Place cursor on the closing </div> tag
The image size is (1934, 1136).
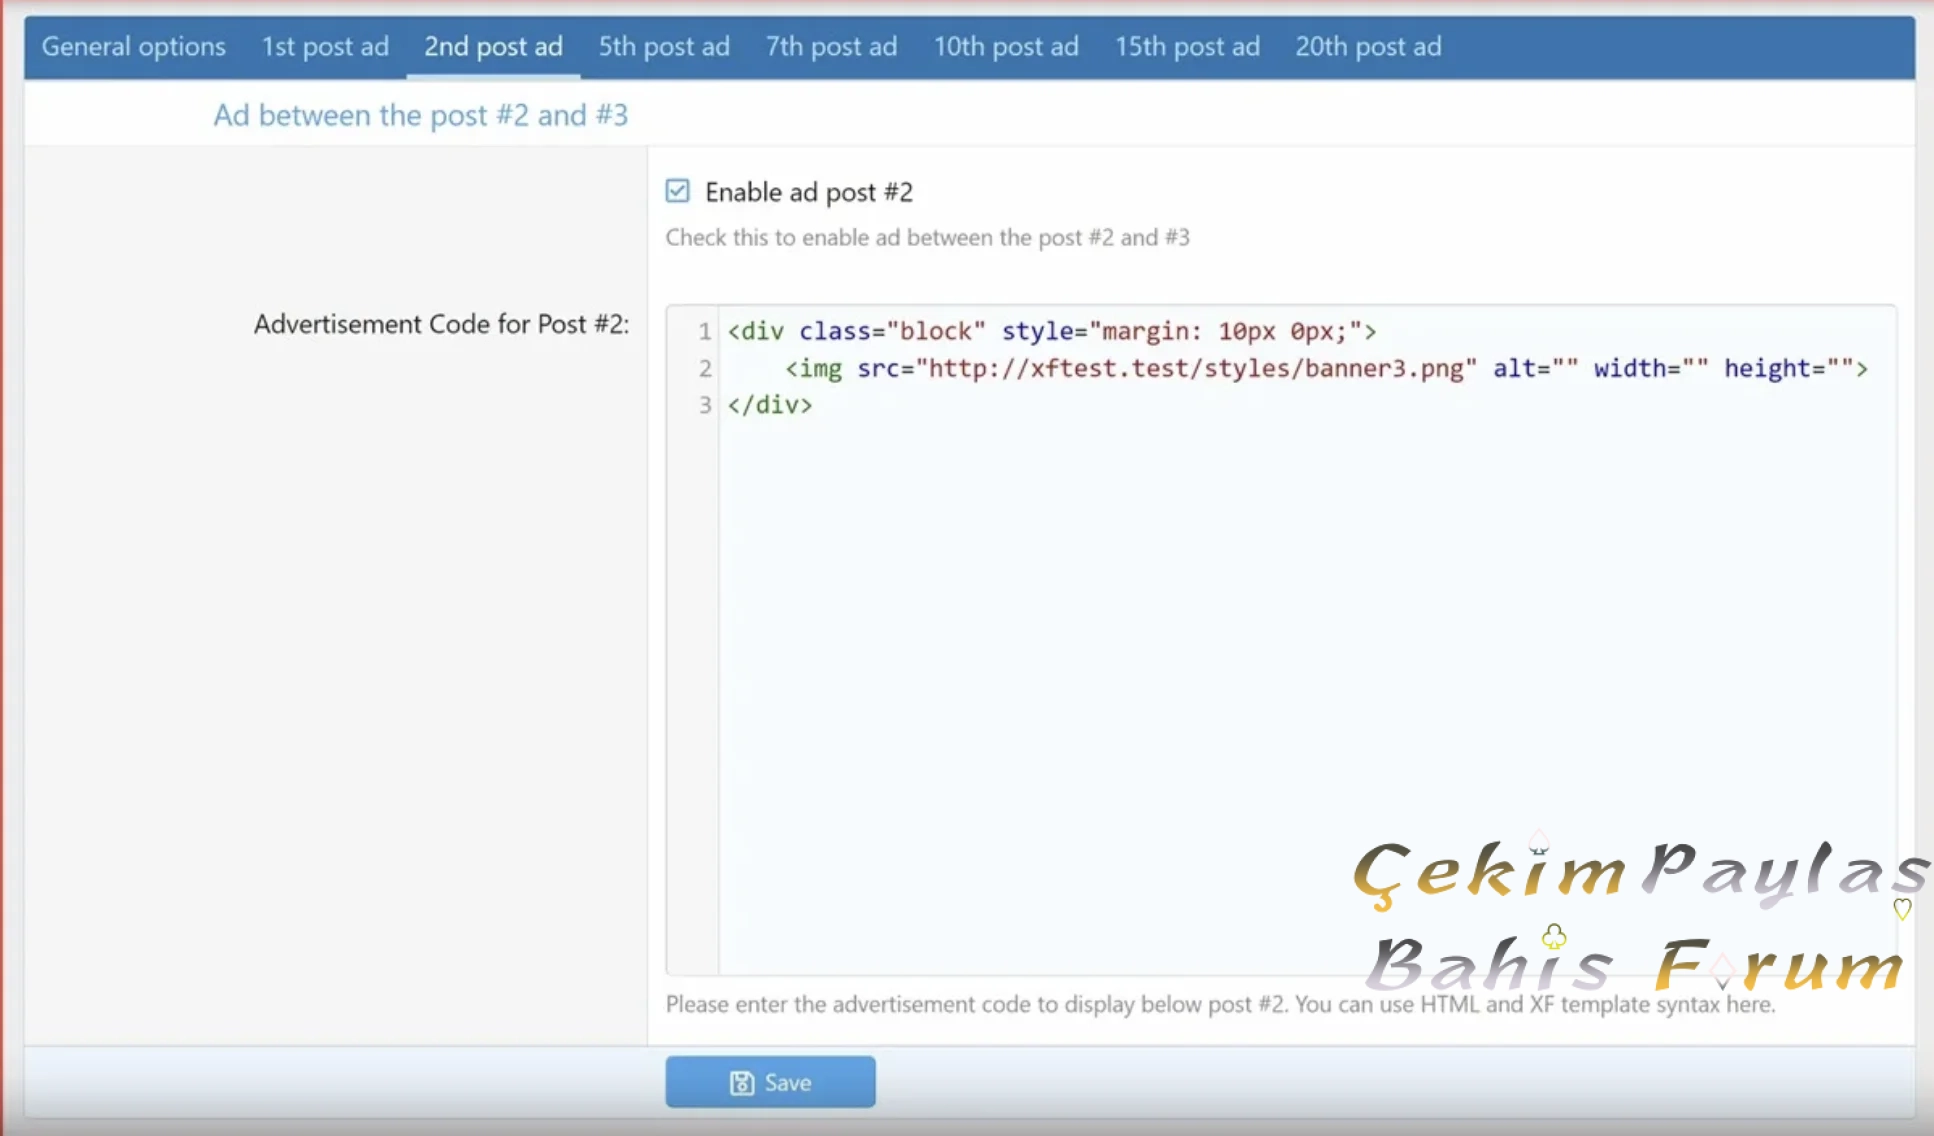coord(770,405)
